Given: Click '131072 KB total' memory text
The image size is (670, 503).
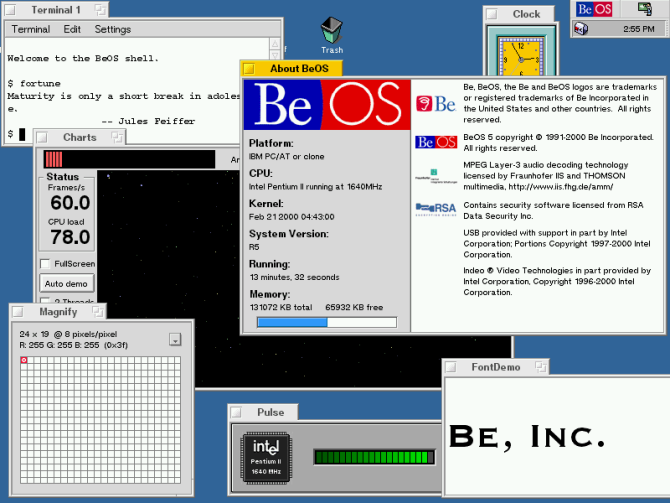Looking at the screenshot, I should pyautogui.click(x=281, y=307).
